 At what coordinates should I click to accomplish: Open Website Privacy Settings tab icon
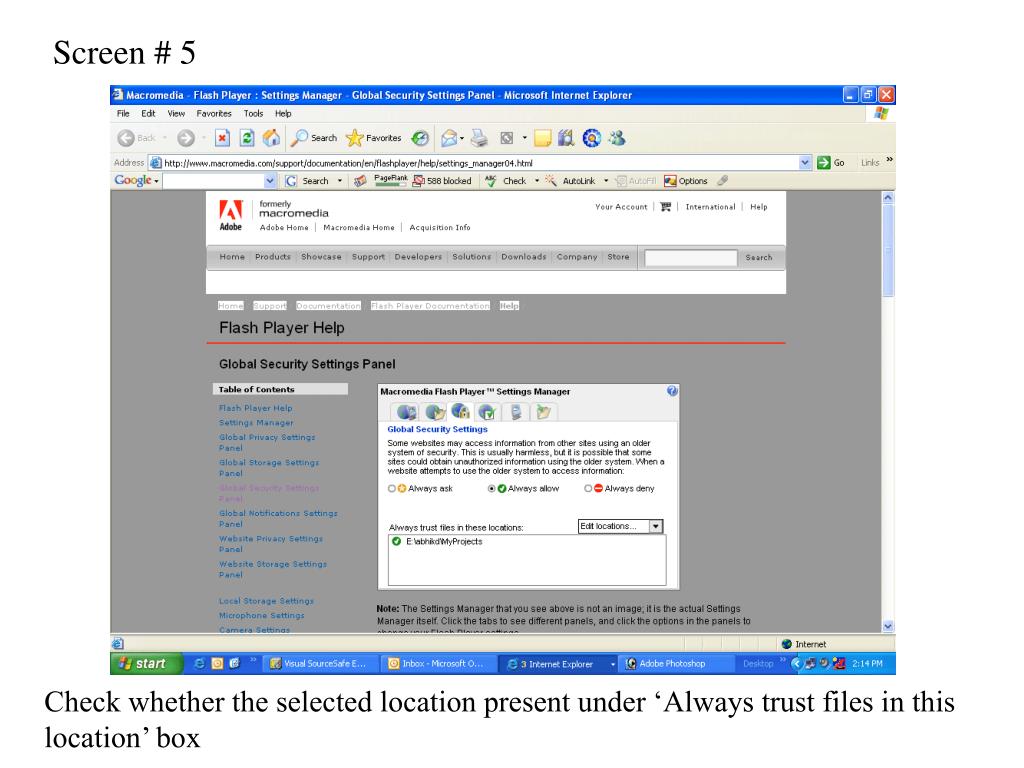(x=516, y=412)
